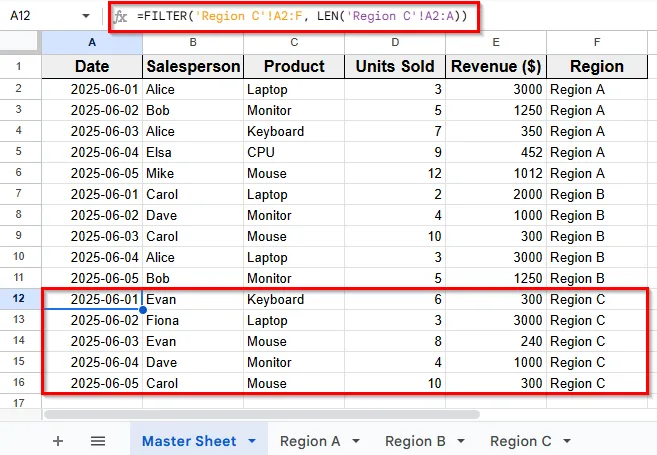Click the Region header cell
Screen dimensions: 657x455
point(597,66)
